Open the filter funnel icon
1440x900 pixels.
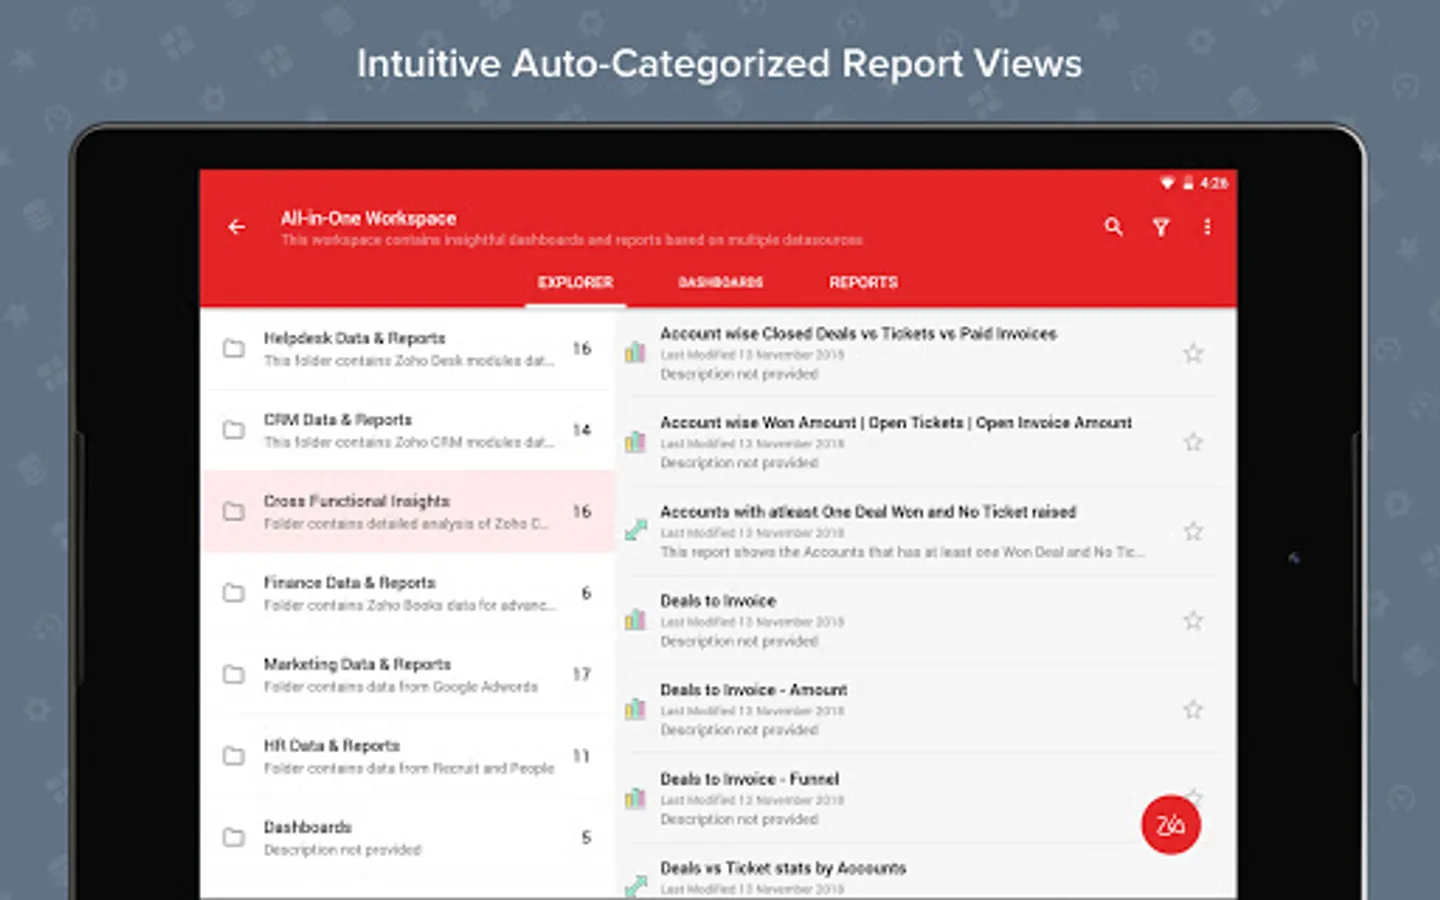[x=1161, y=228]
